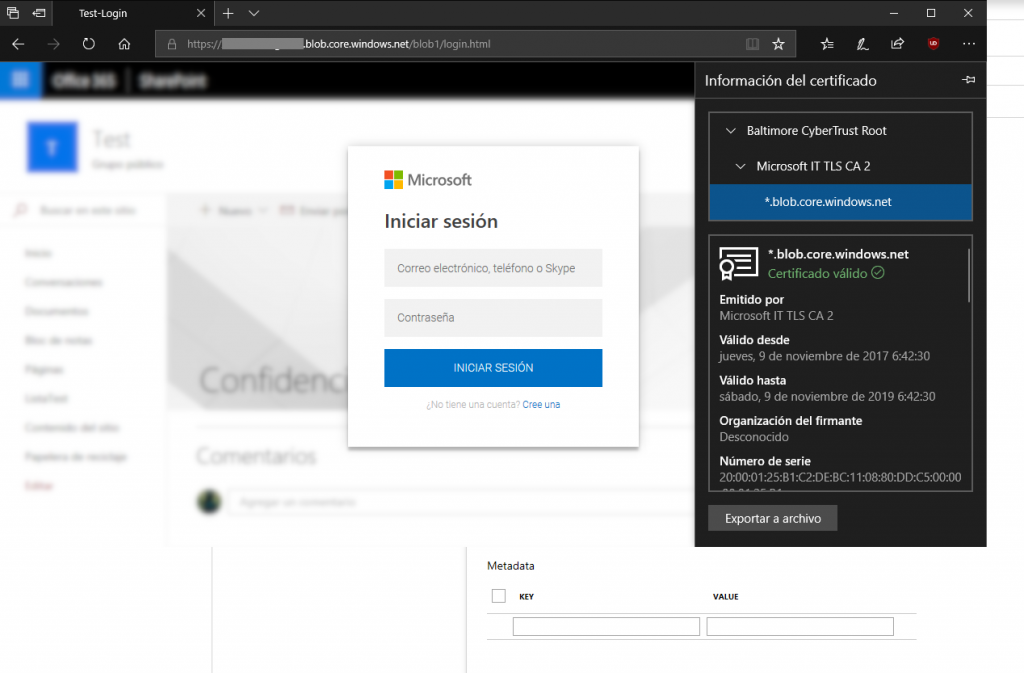This screenshot has width=1024, height=673.
Task: Check the Metadata select-all checkbox
Action: [x=498, y=596]
